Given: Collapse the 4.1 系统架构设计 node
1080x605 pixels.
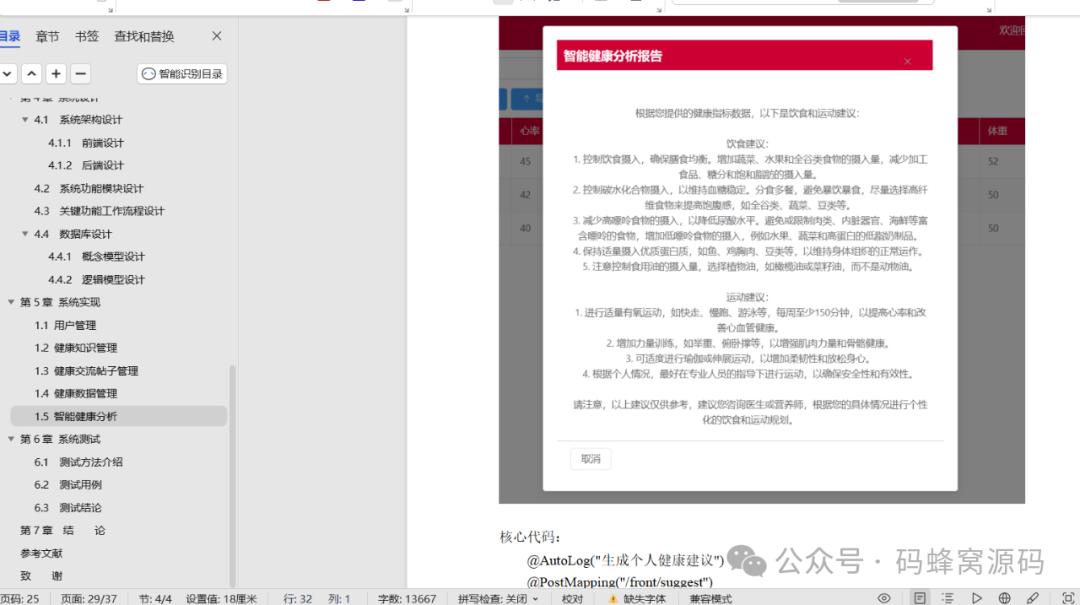Looking at the screenshot, I should point(25,120).
